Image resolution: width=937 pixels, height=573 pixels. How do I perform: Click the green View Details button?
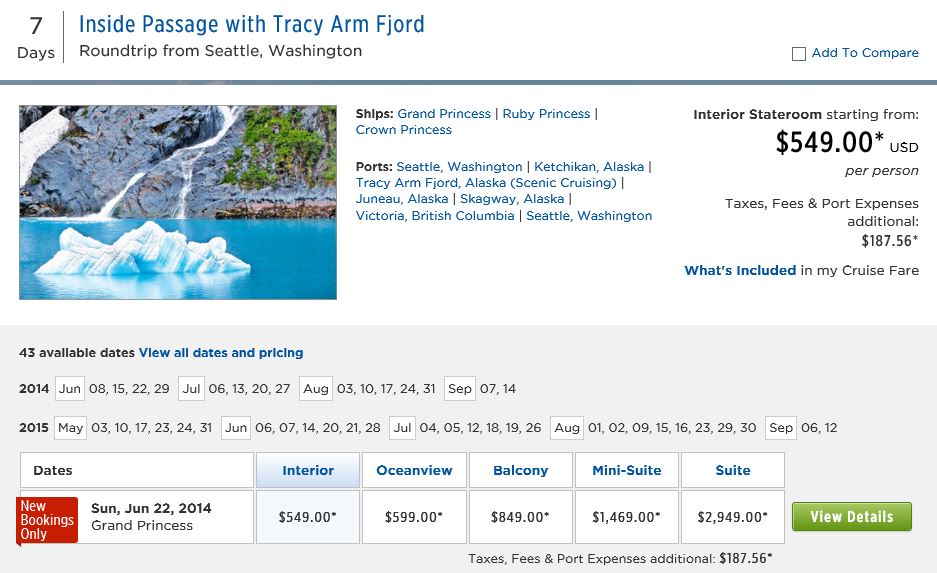851,517
